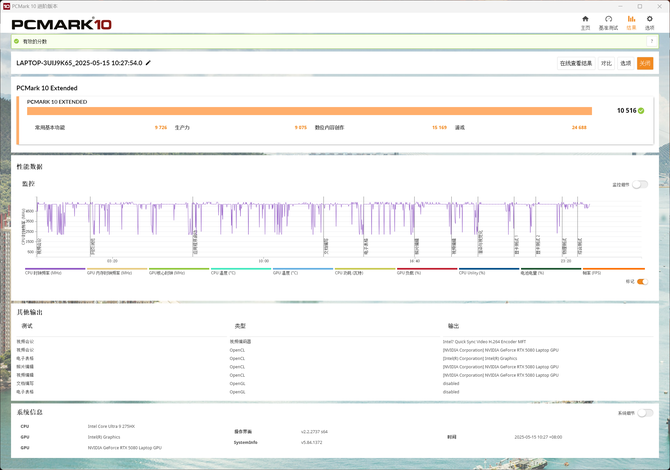The height and width of the screenshot is (470, 670).
Task: Click the 10:00 timeline tick on the graph
Action: point(264,261)
